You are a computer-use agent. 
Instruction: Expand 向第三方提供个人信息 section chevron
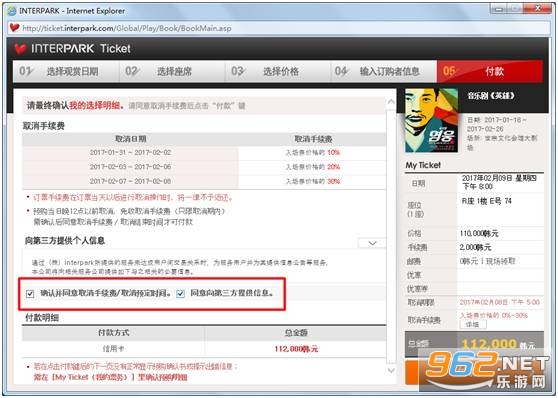coord(372,243)
